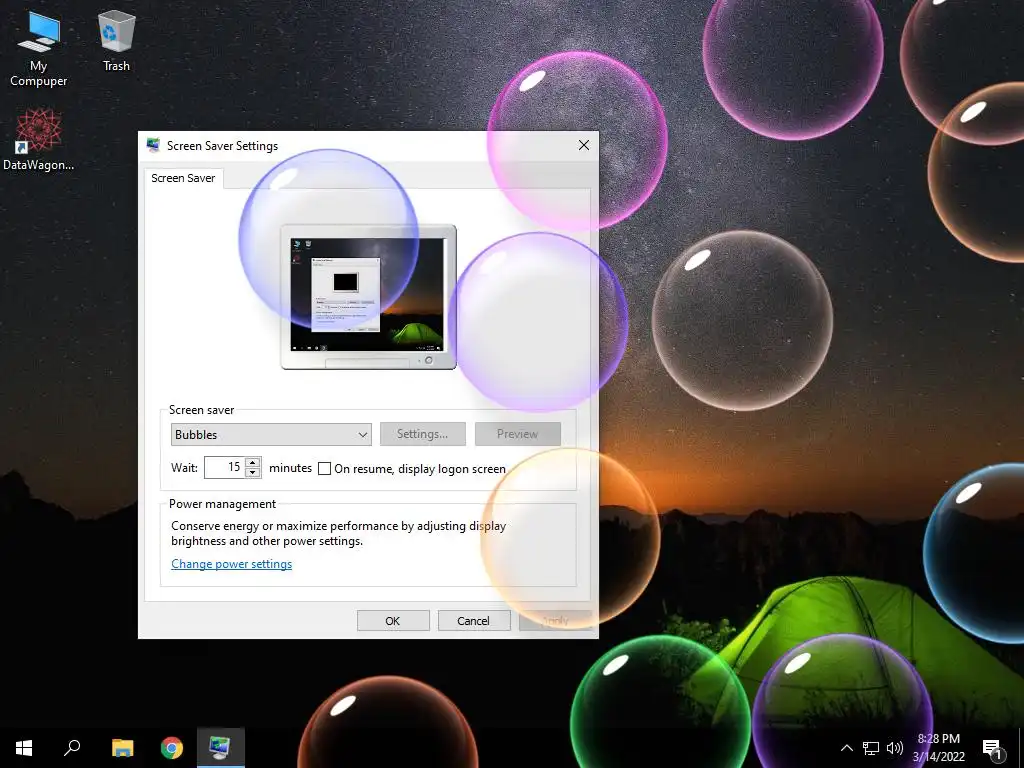Select the DataWagon shortcut icon
Screen dimensions: 1024x768
(38, 140)
